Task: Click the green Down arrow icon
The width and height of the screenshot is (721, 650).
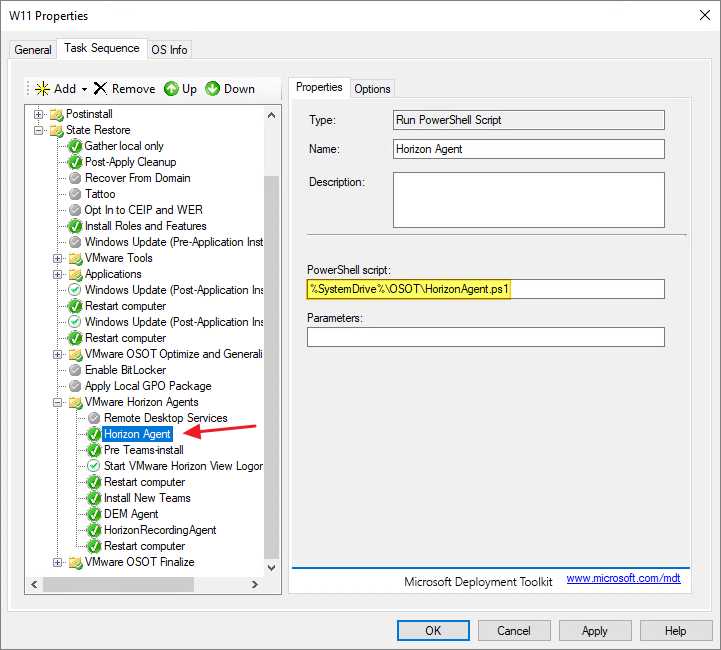Action: [x=213, y=89]
